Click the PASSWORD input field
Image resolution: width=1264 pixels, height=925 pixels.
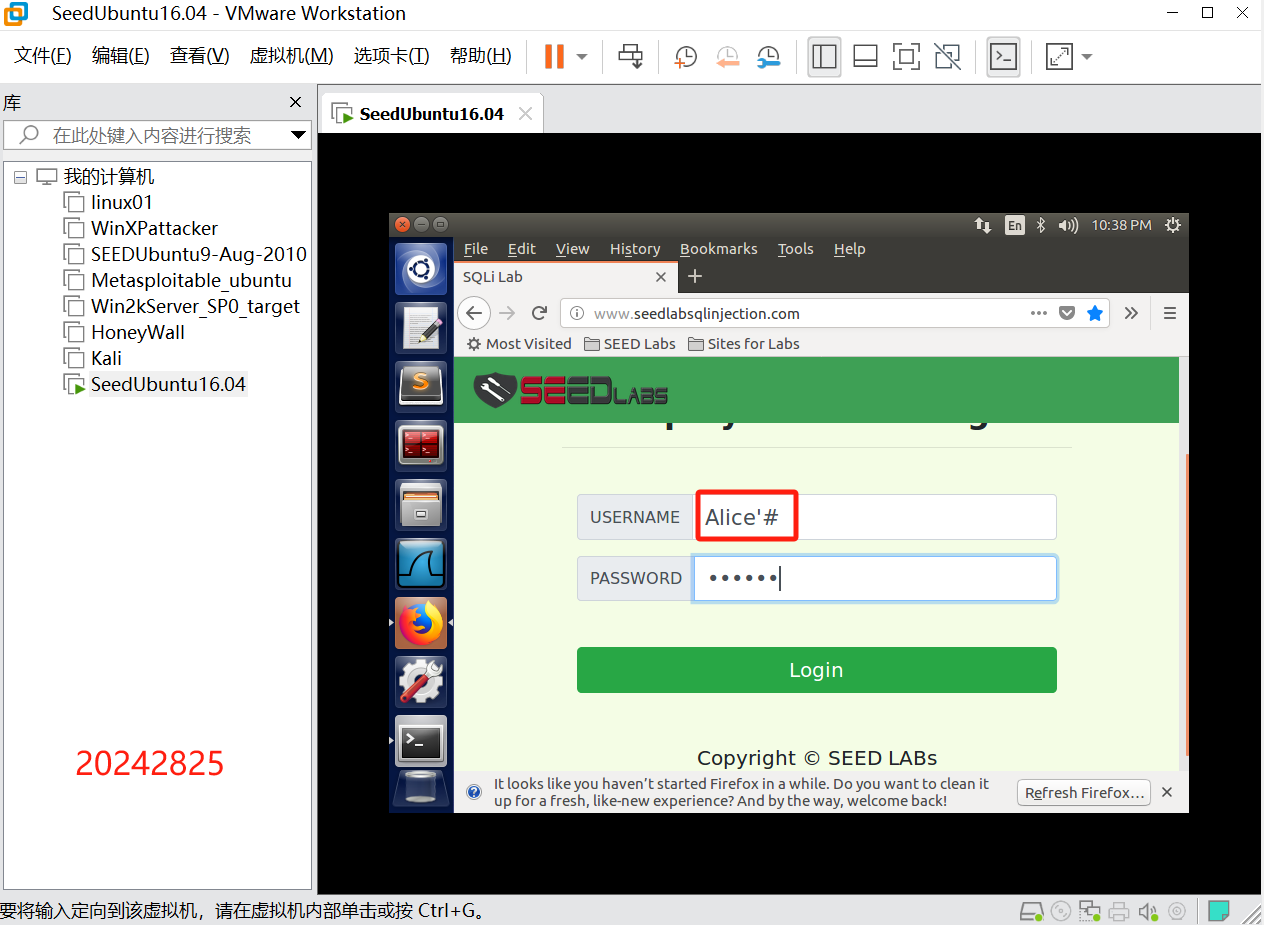click(875, 578)
